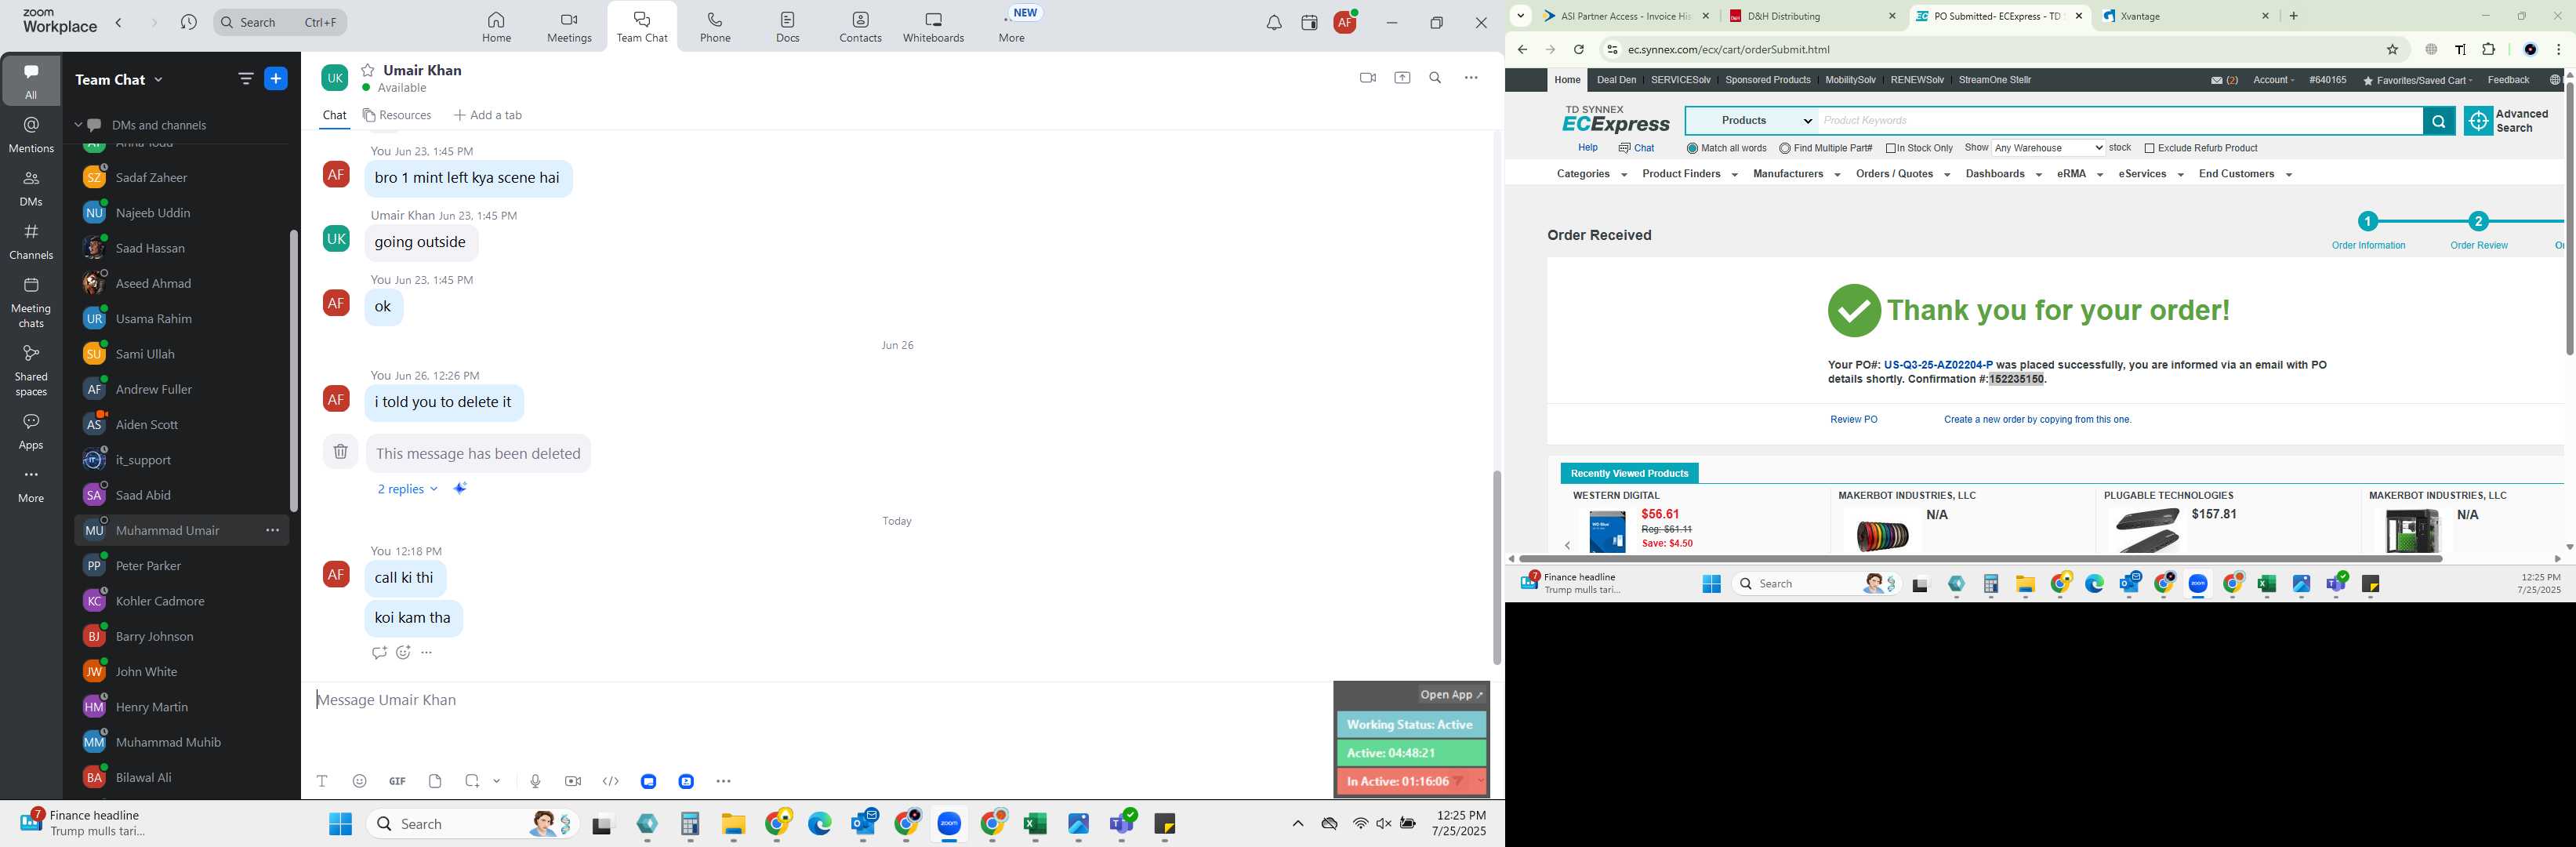The height and width of the screenshot is (847, 2576).
Task: Record an audio message with the microphone
Action: point(536,781)
